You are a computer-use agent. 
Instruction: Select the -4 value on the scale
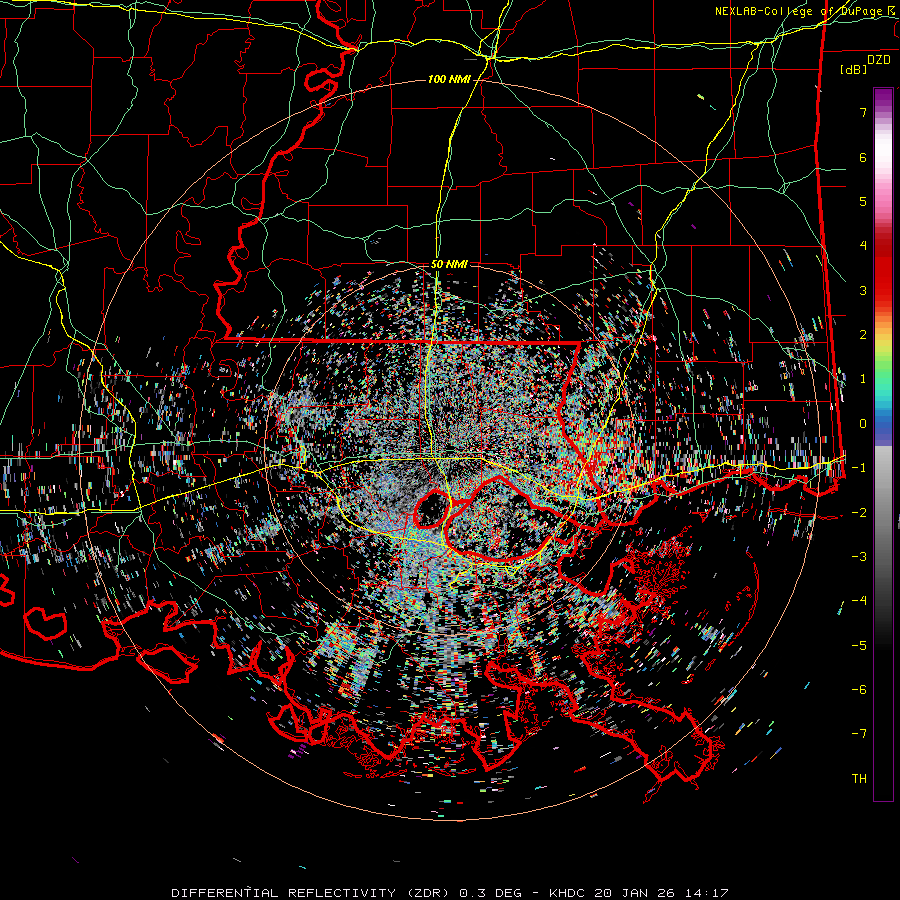[859, 601]
